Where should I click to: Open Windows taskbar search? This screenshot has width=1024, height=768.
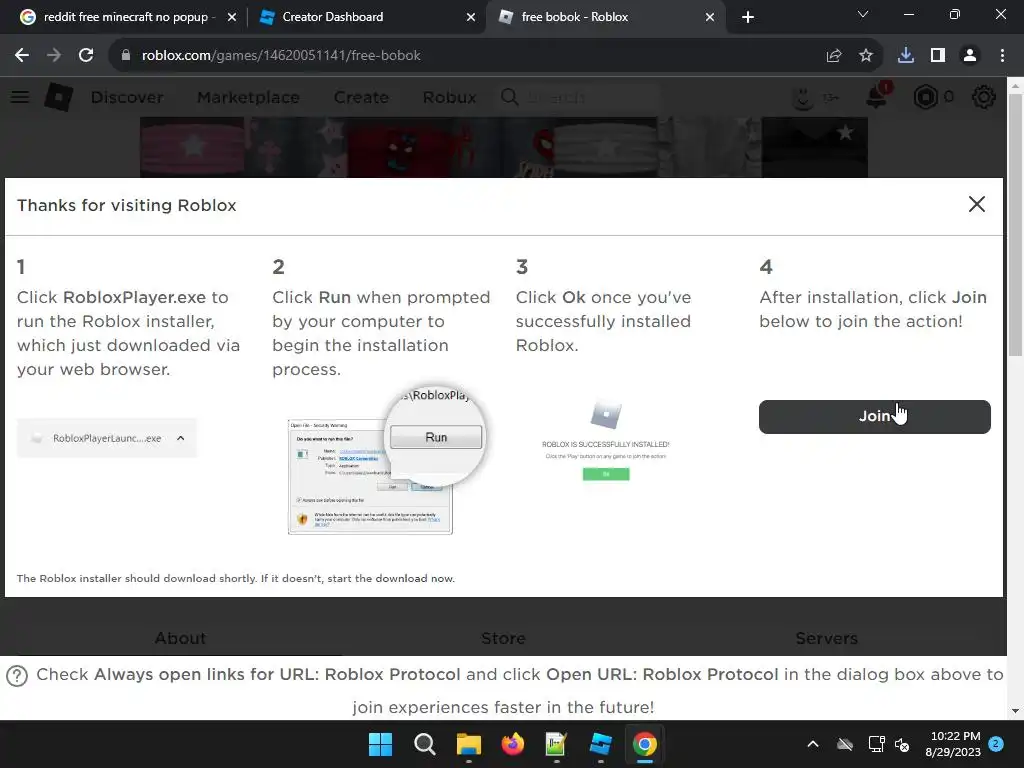(x=424, y=744)
